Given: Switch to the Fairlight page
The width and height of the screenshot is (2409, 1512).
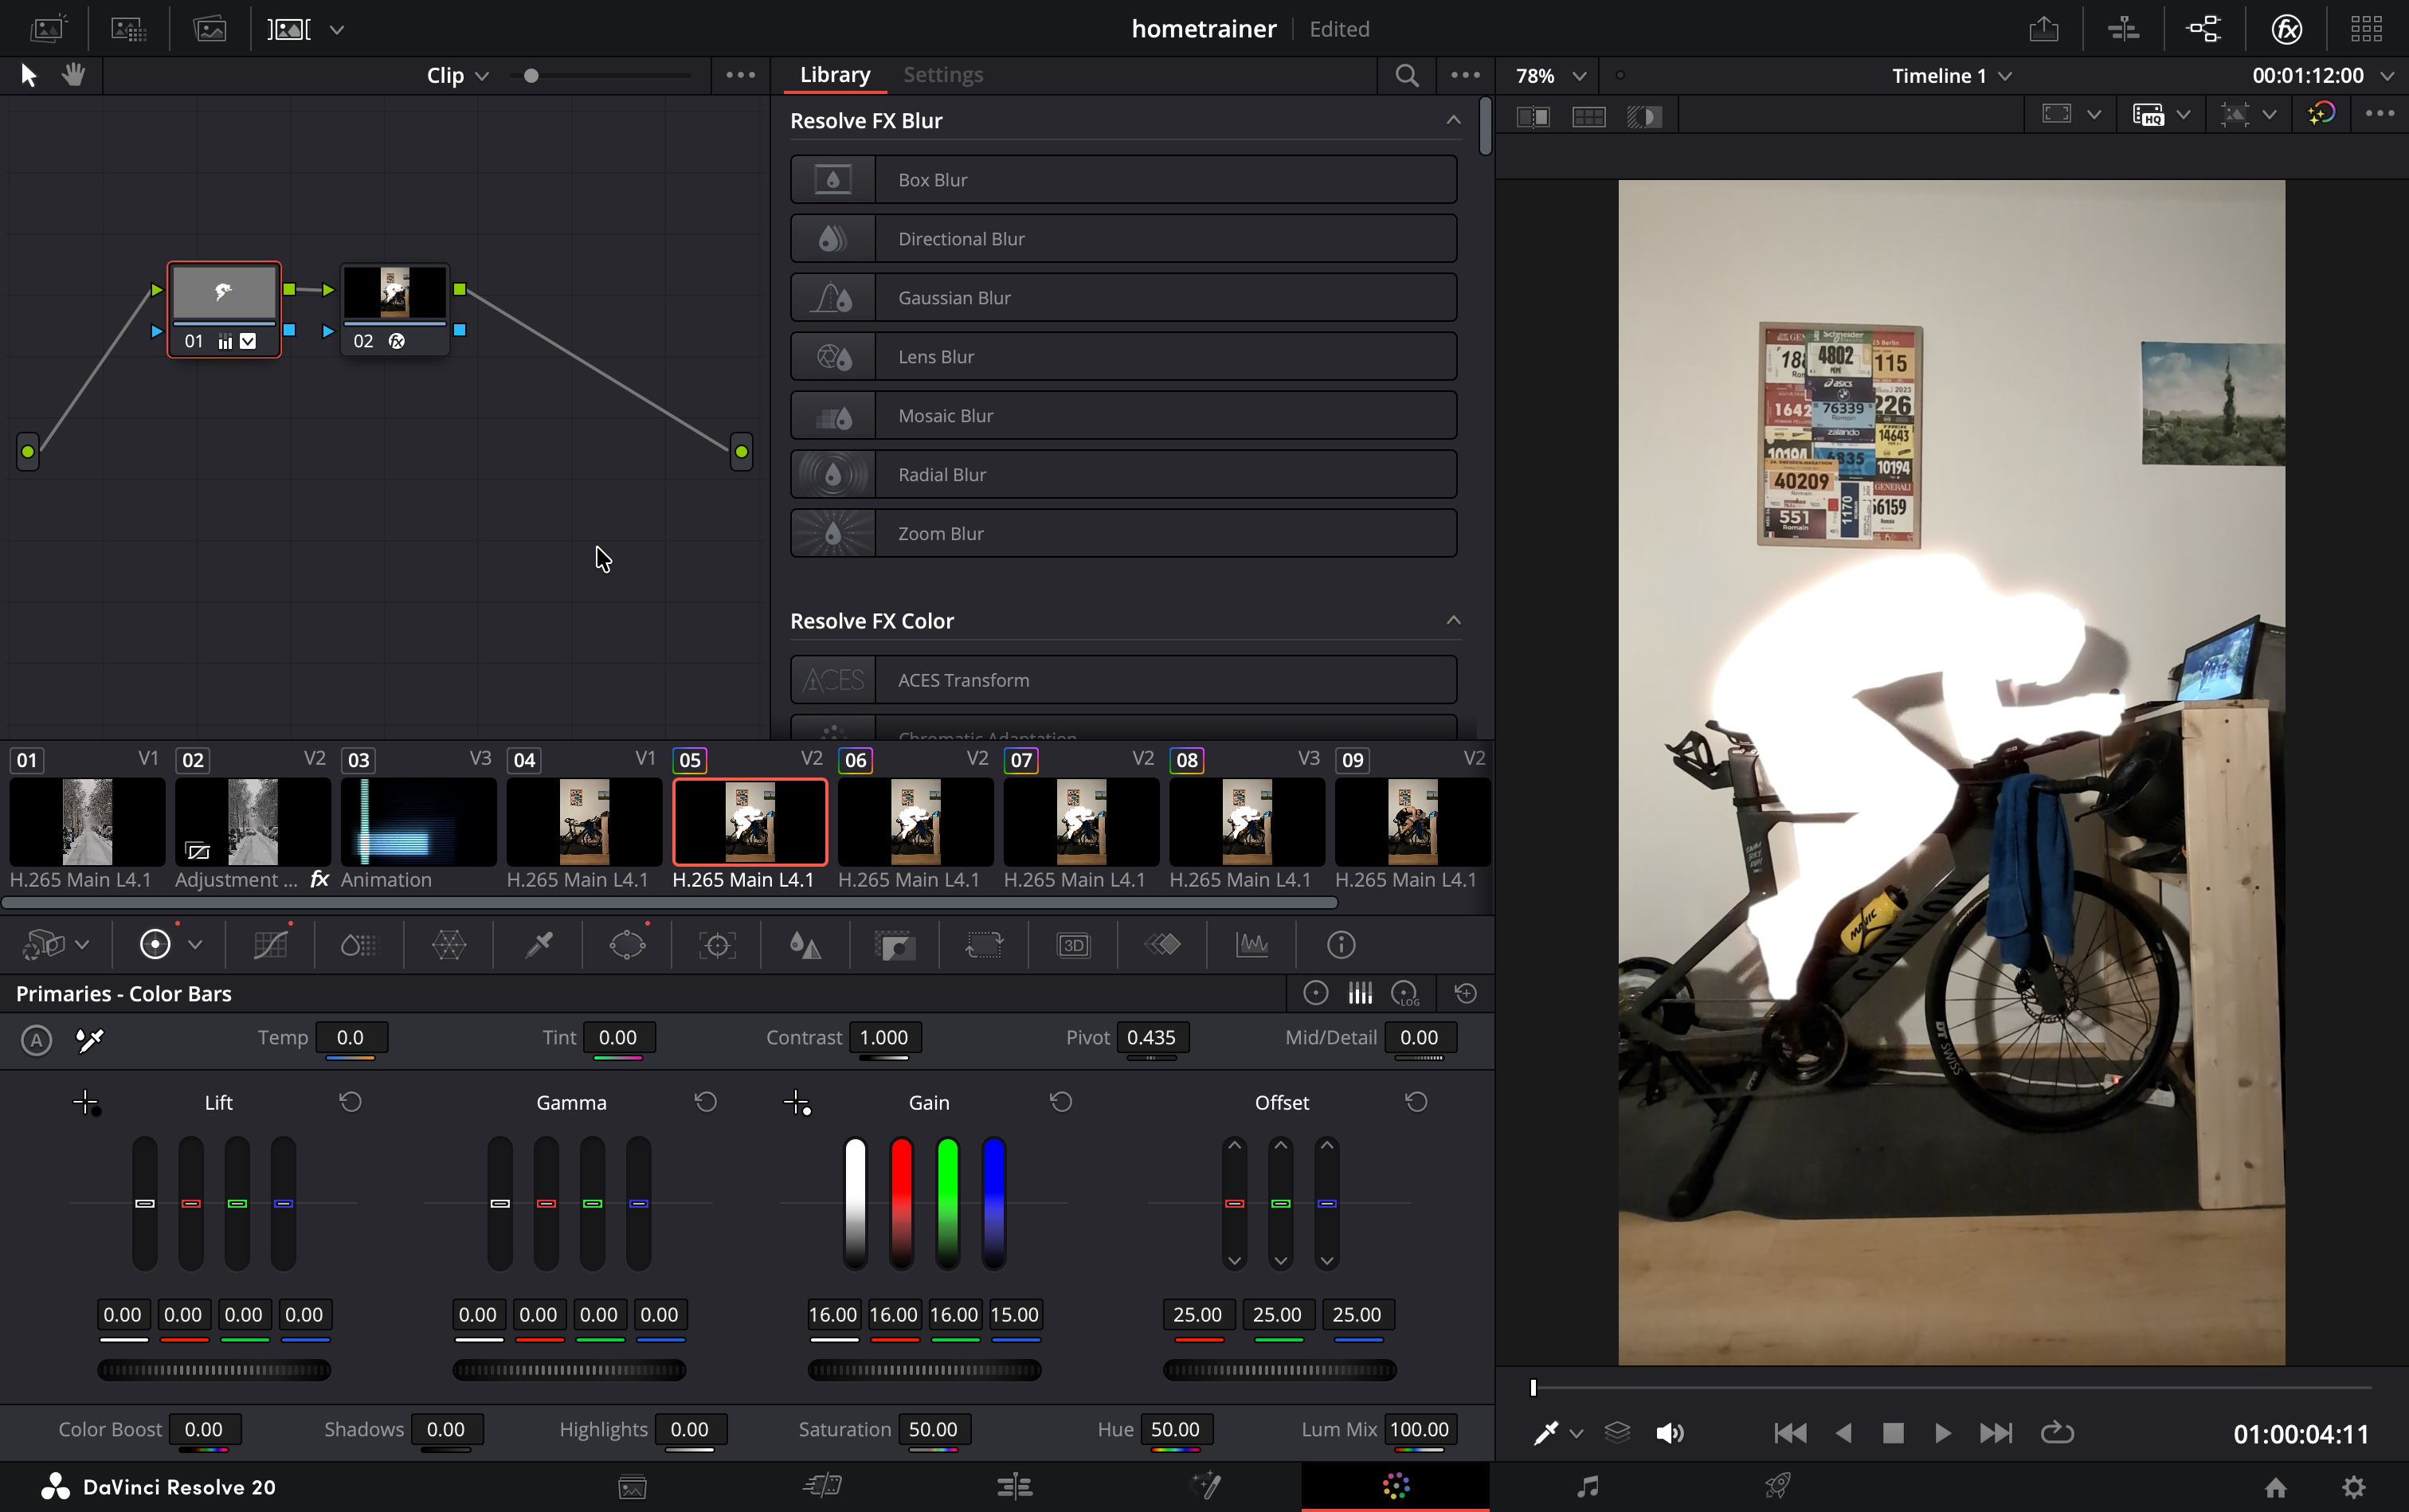Looking at the screenshot, I should coord(1586,1487).
